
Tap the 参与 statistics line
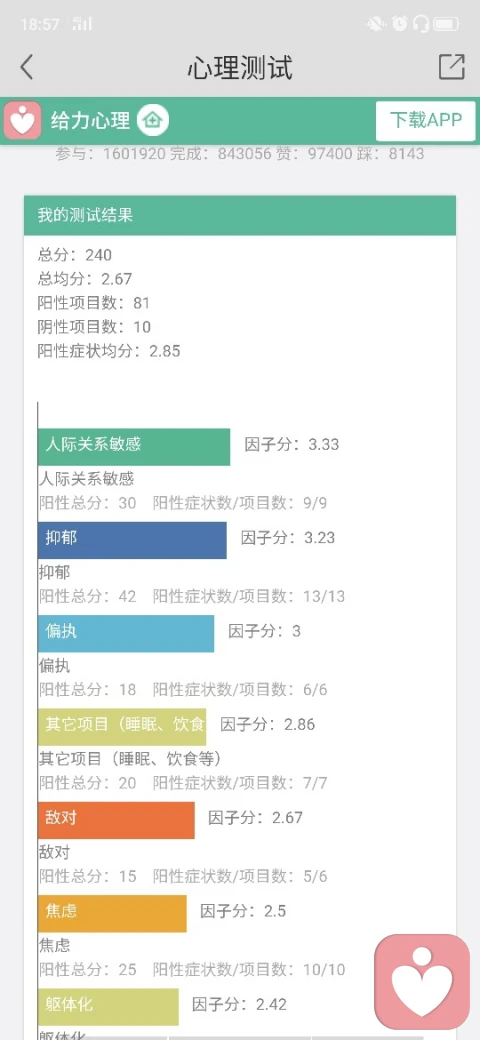click(240, 154)
